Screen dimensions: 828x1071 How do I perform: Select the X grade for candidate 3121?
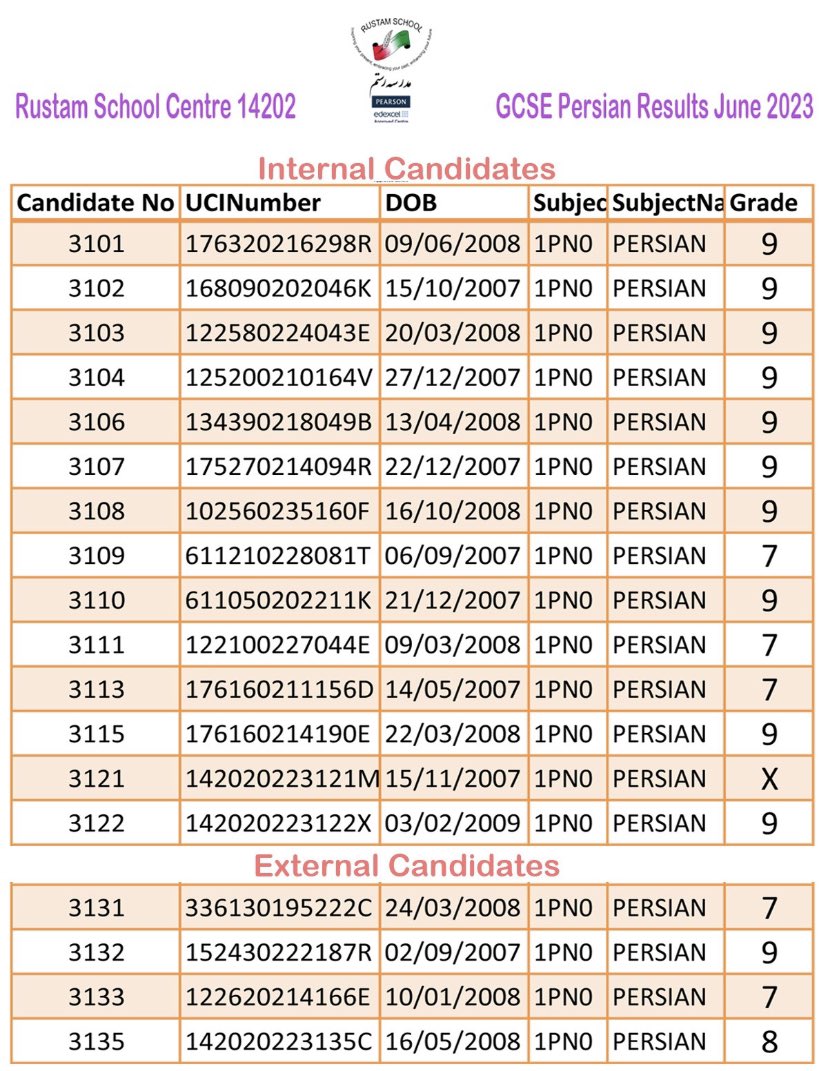coord(769,779)
